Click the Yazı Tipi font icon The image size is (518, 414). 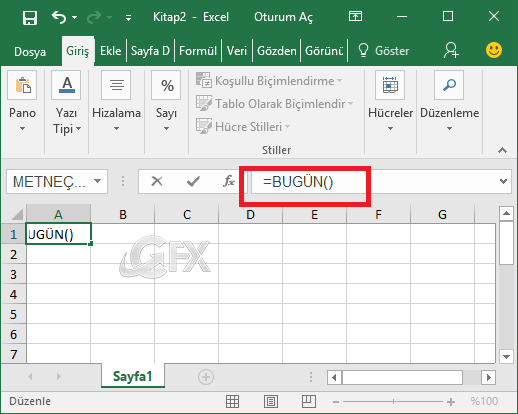66,85
